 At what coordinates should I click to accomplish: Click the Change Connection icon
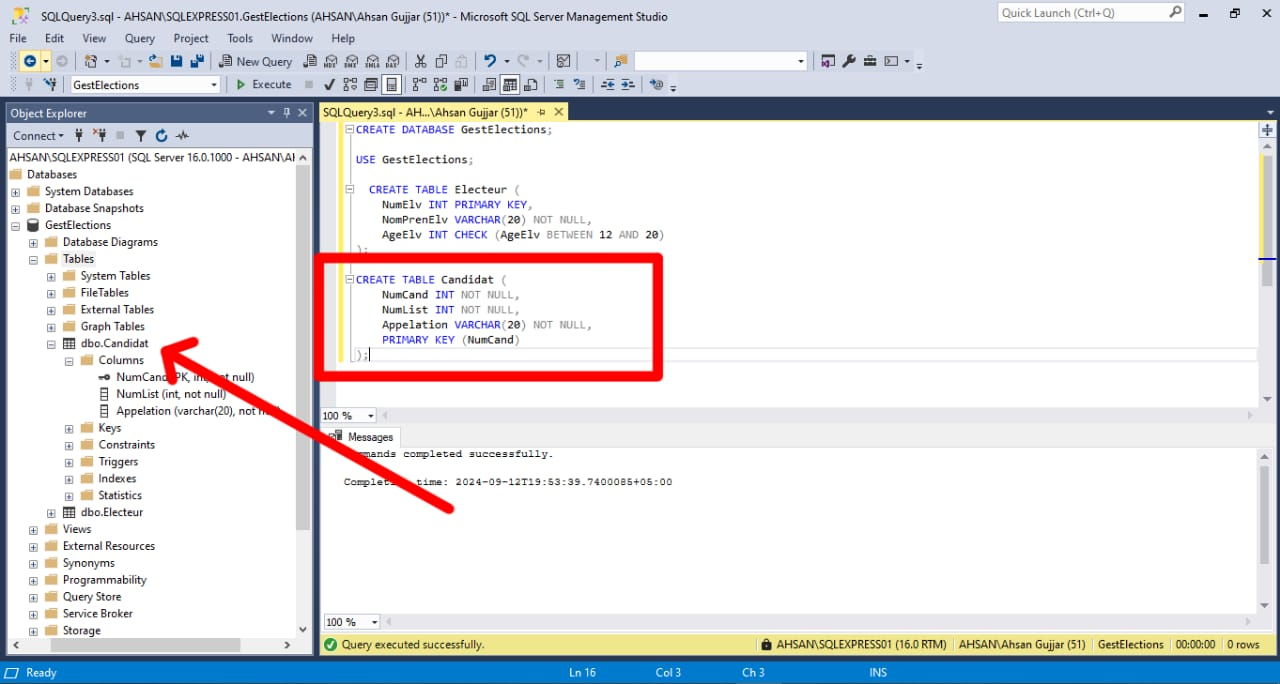tap(49, 85)
